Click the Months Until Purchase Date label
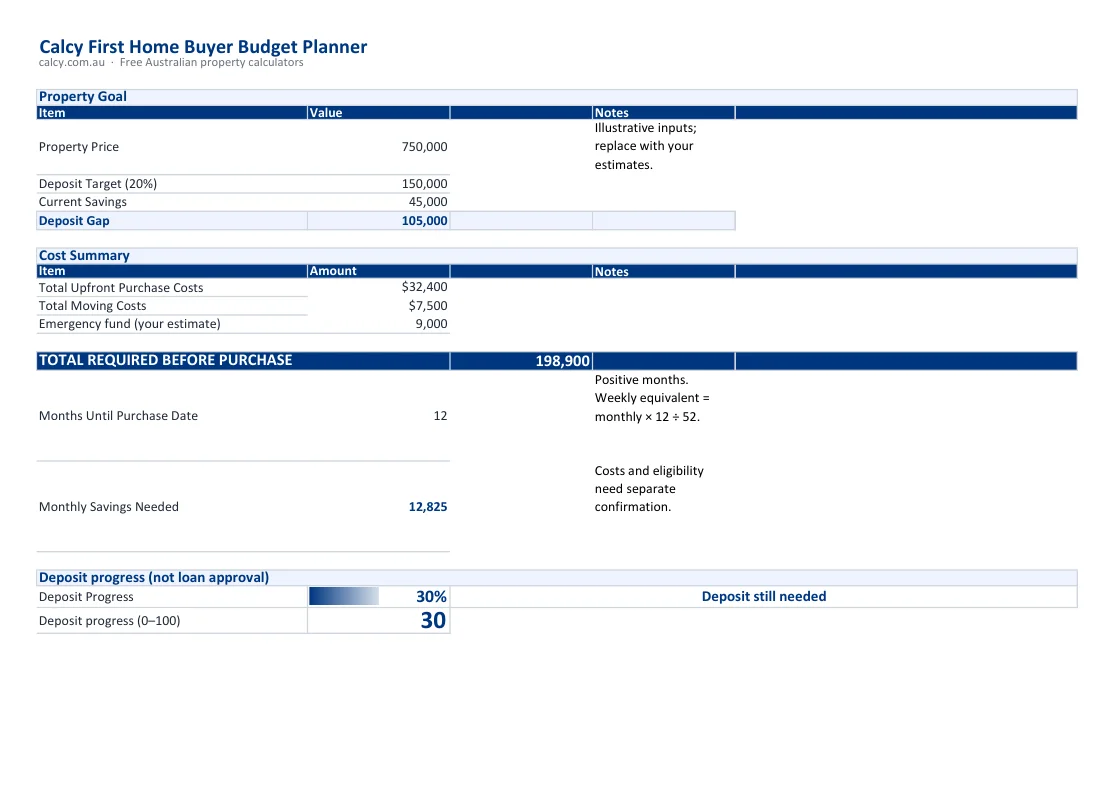1120x792 pixels. [x=118, y=416]
